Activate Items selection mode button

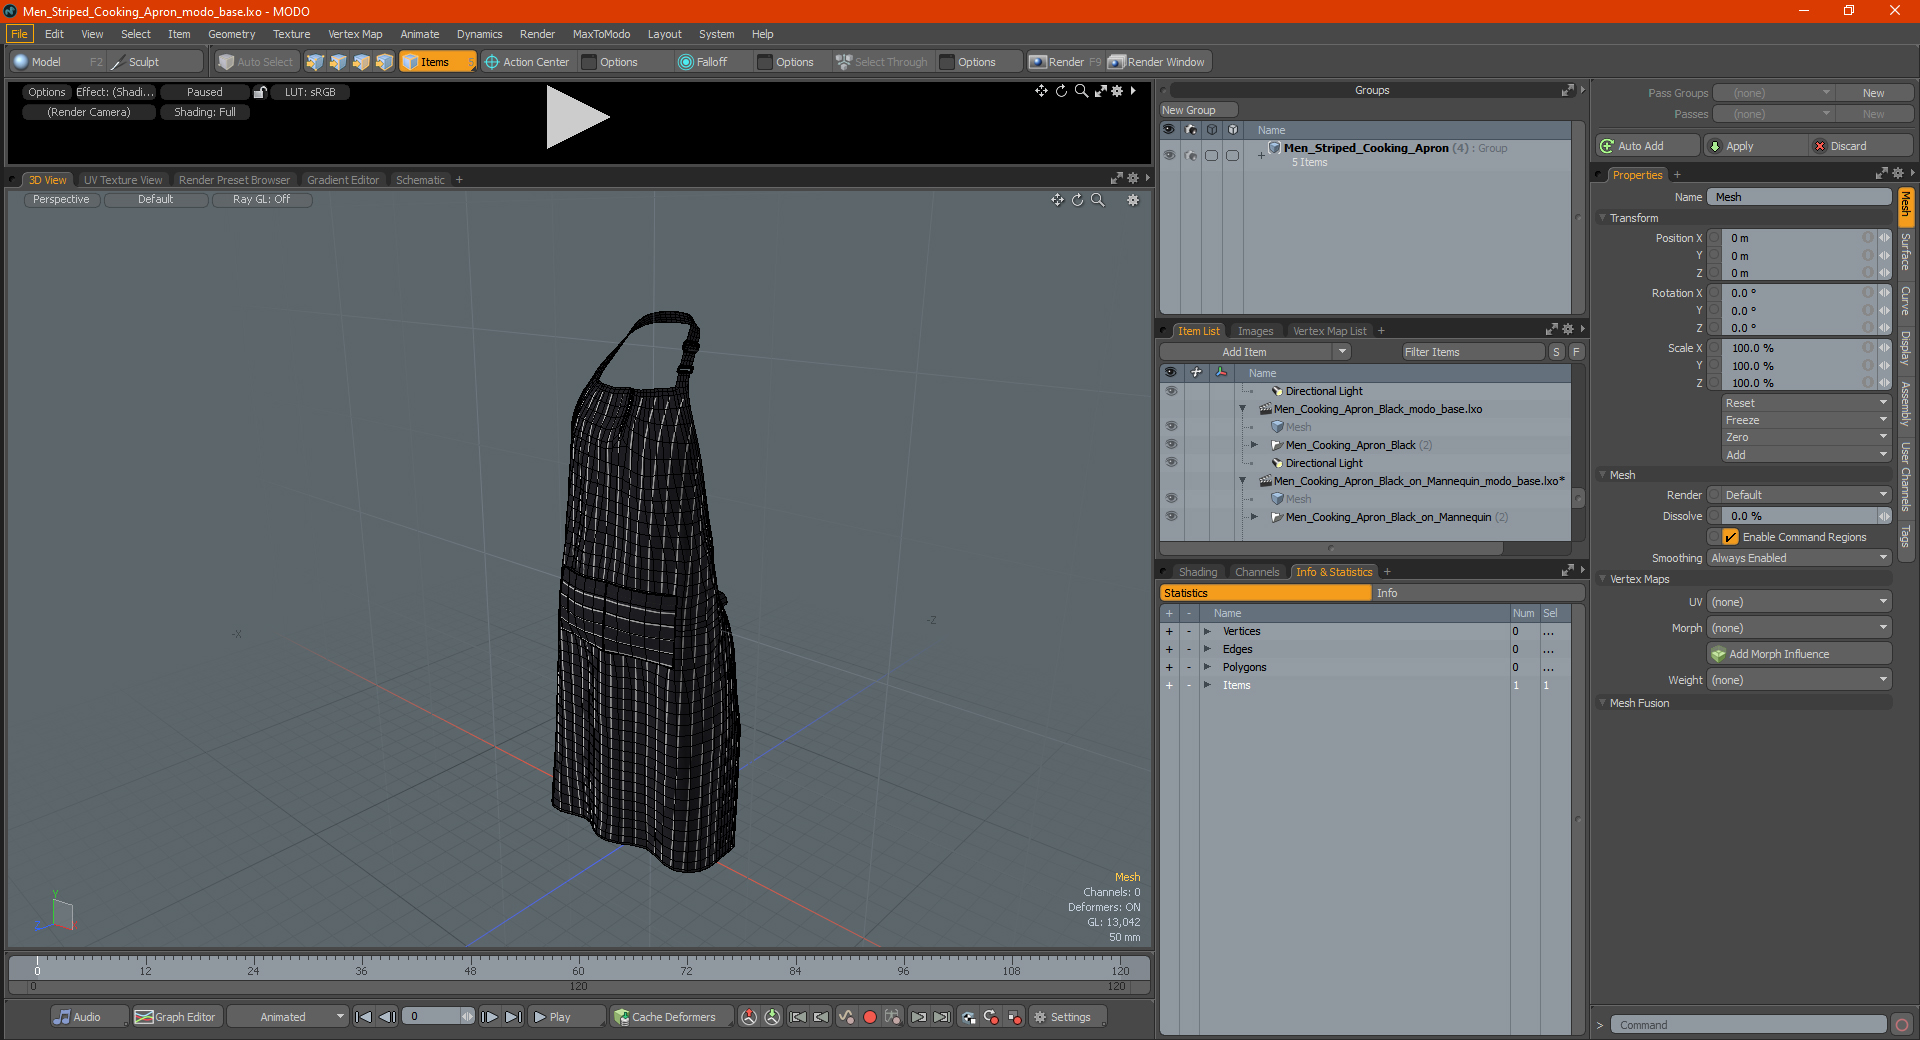coord(437,62)
